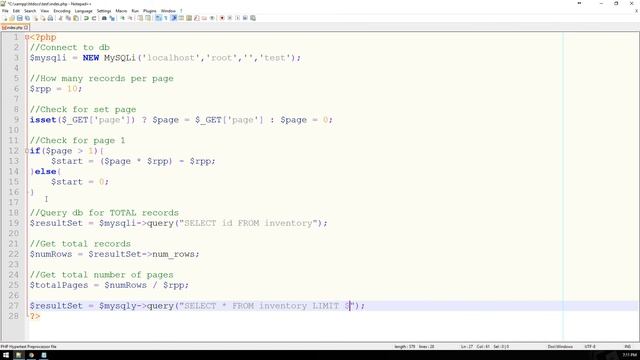640x360 pixels.
Task: Toggle the Indent Guide toolbar icon
Action: (x=174, y=18)
